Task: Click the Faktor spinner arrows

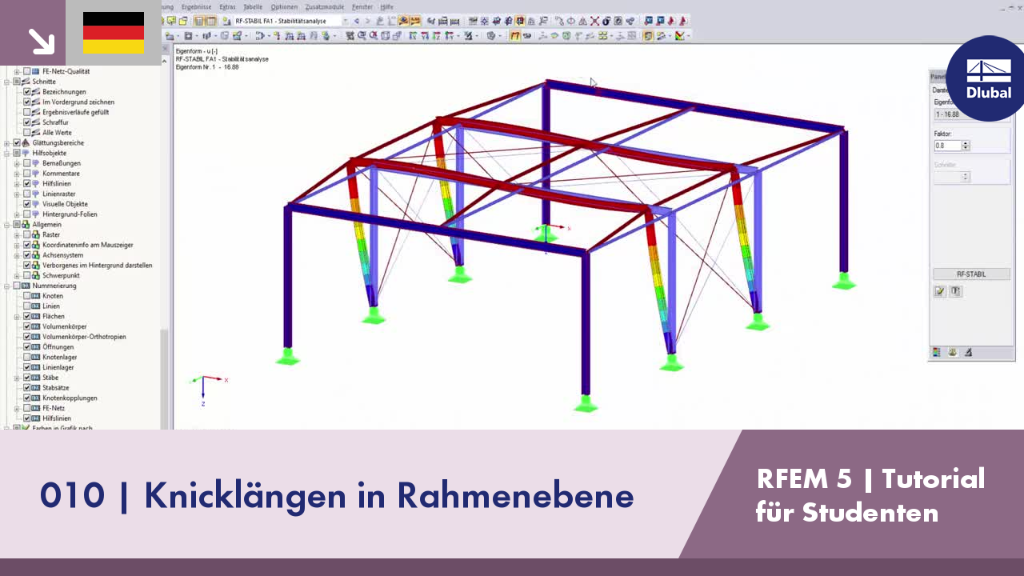Action: tap(966, 146)
